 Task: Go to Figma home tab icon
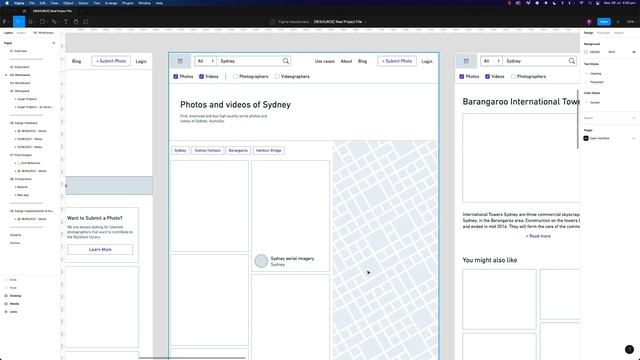24,11
